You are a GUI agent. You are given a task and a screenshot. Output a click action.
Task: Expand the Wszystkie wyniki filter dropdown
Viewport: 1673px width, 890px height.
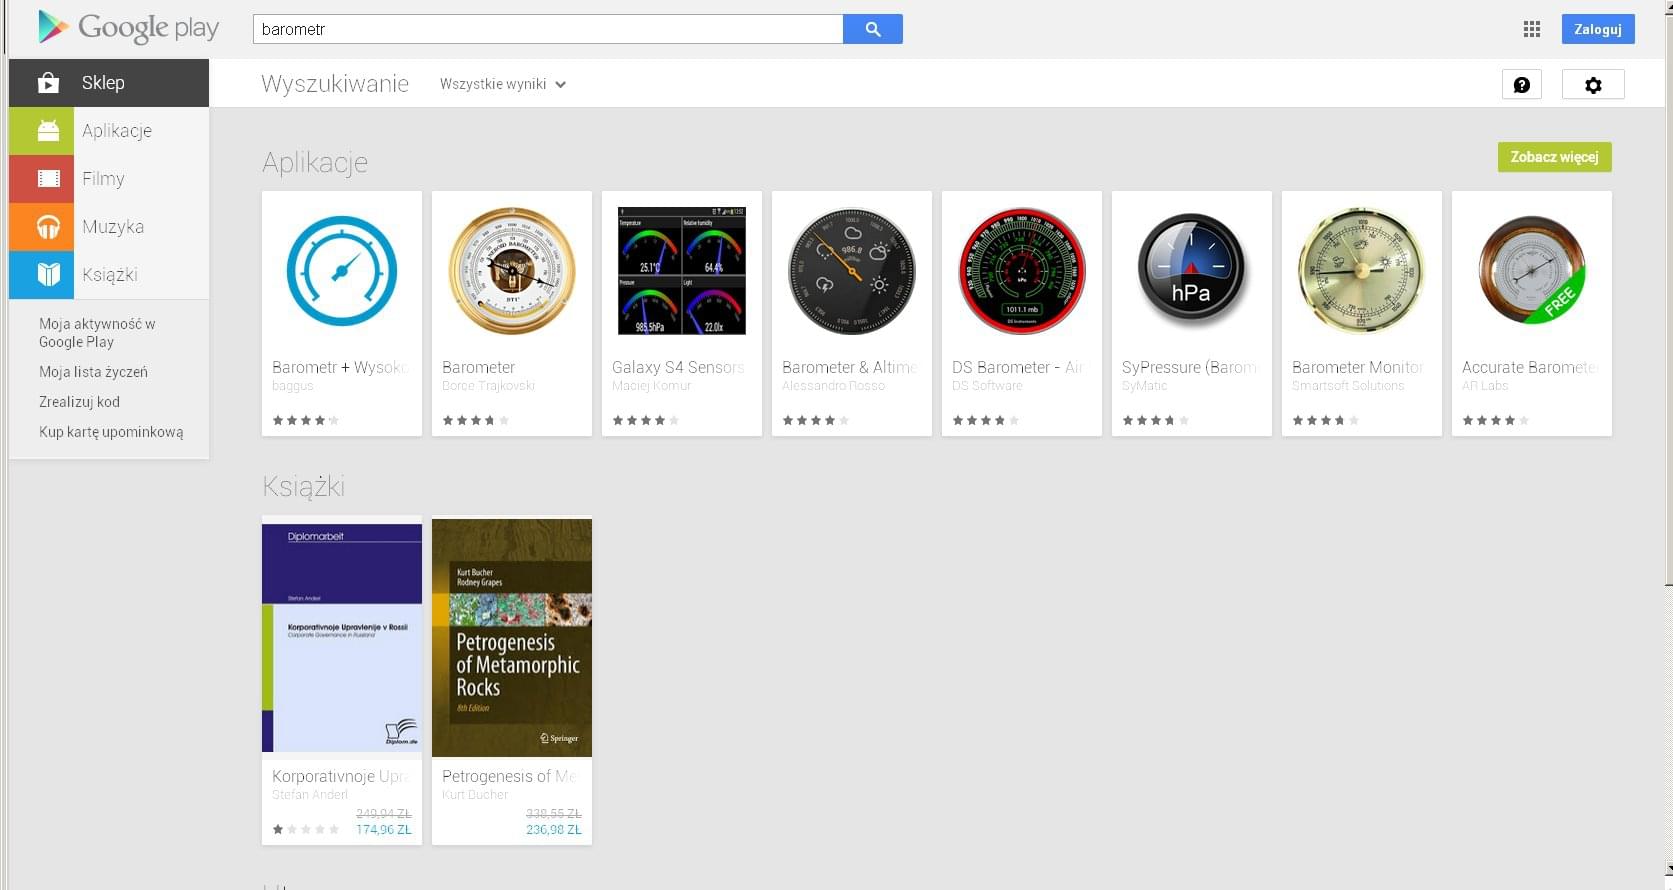[x=503, y=85]
